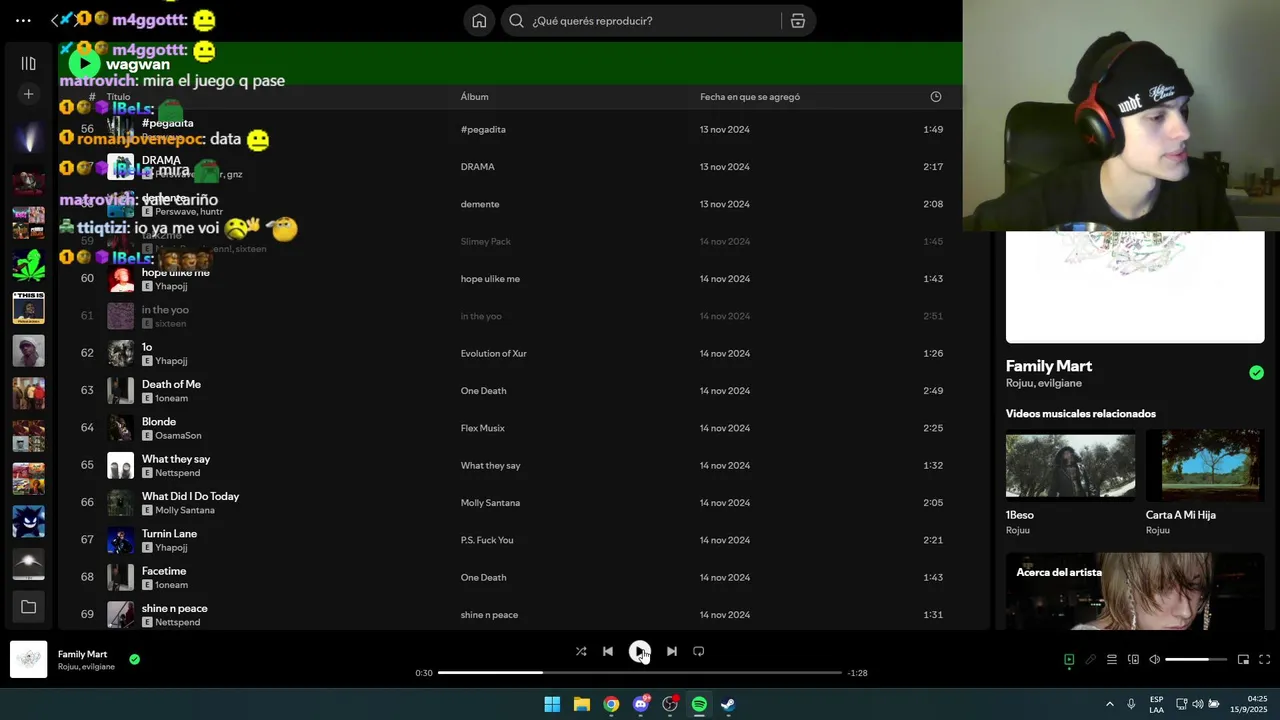
Task: Expand Your Library sidebar
Action: [x=28, y=64]
